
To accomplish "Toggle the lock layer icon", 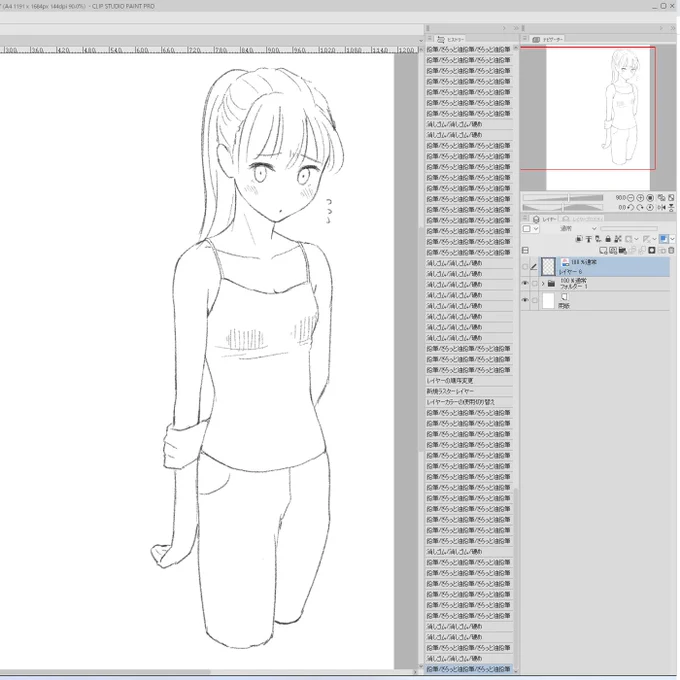I will [x=608, y=239].
